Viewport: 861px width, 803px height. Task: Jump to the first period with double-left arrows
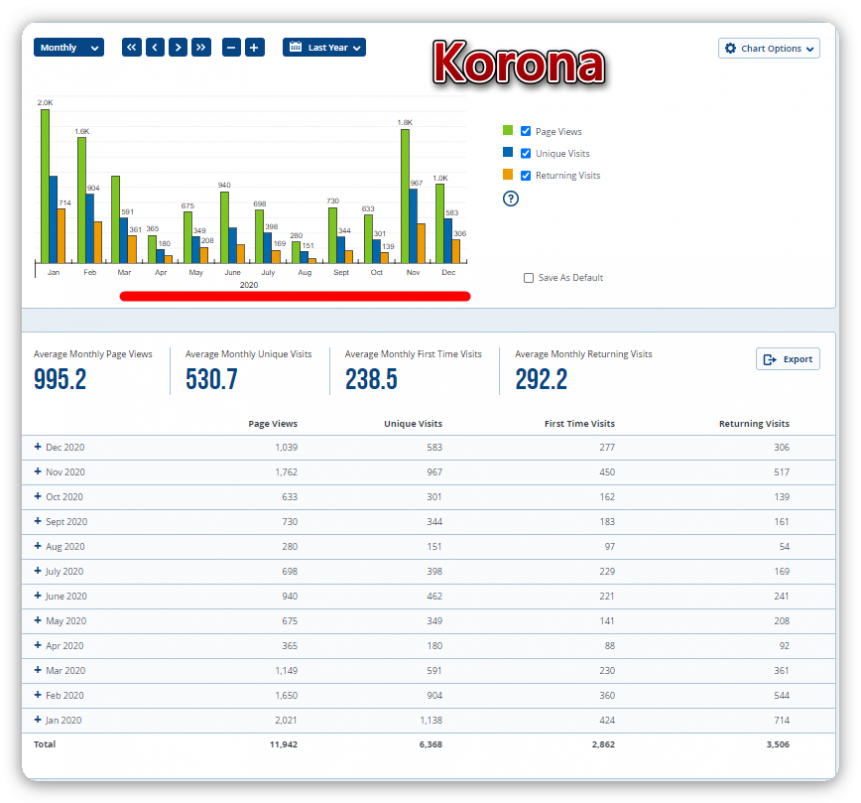click(132, 47)
